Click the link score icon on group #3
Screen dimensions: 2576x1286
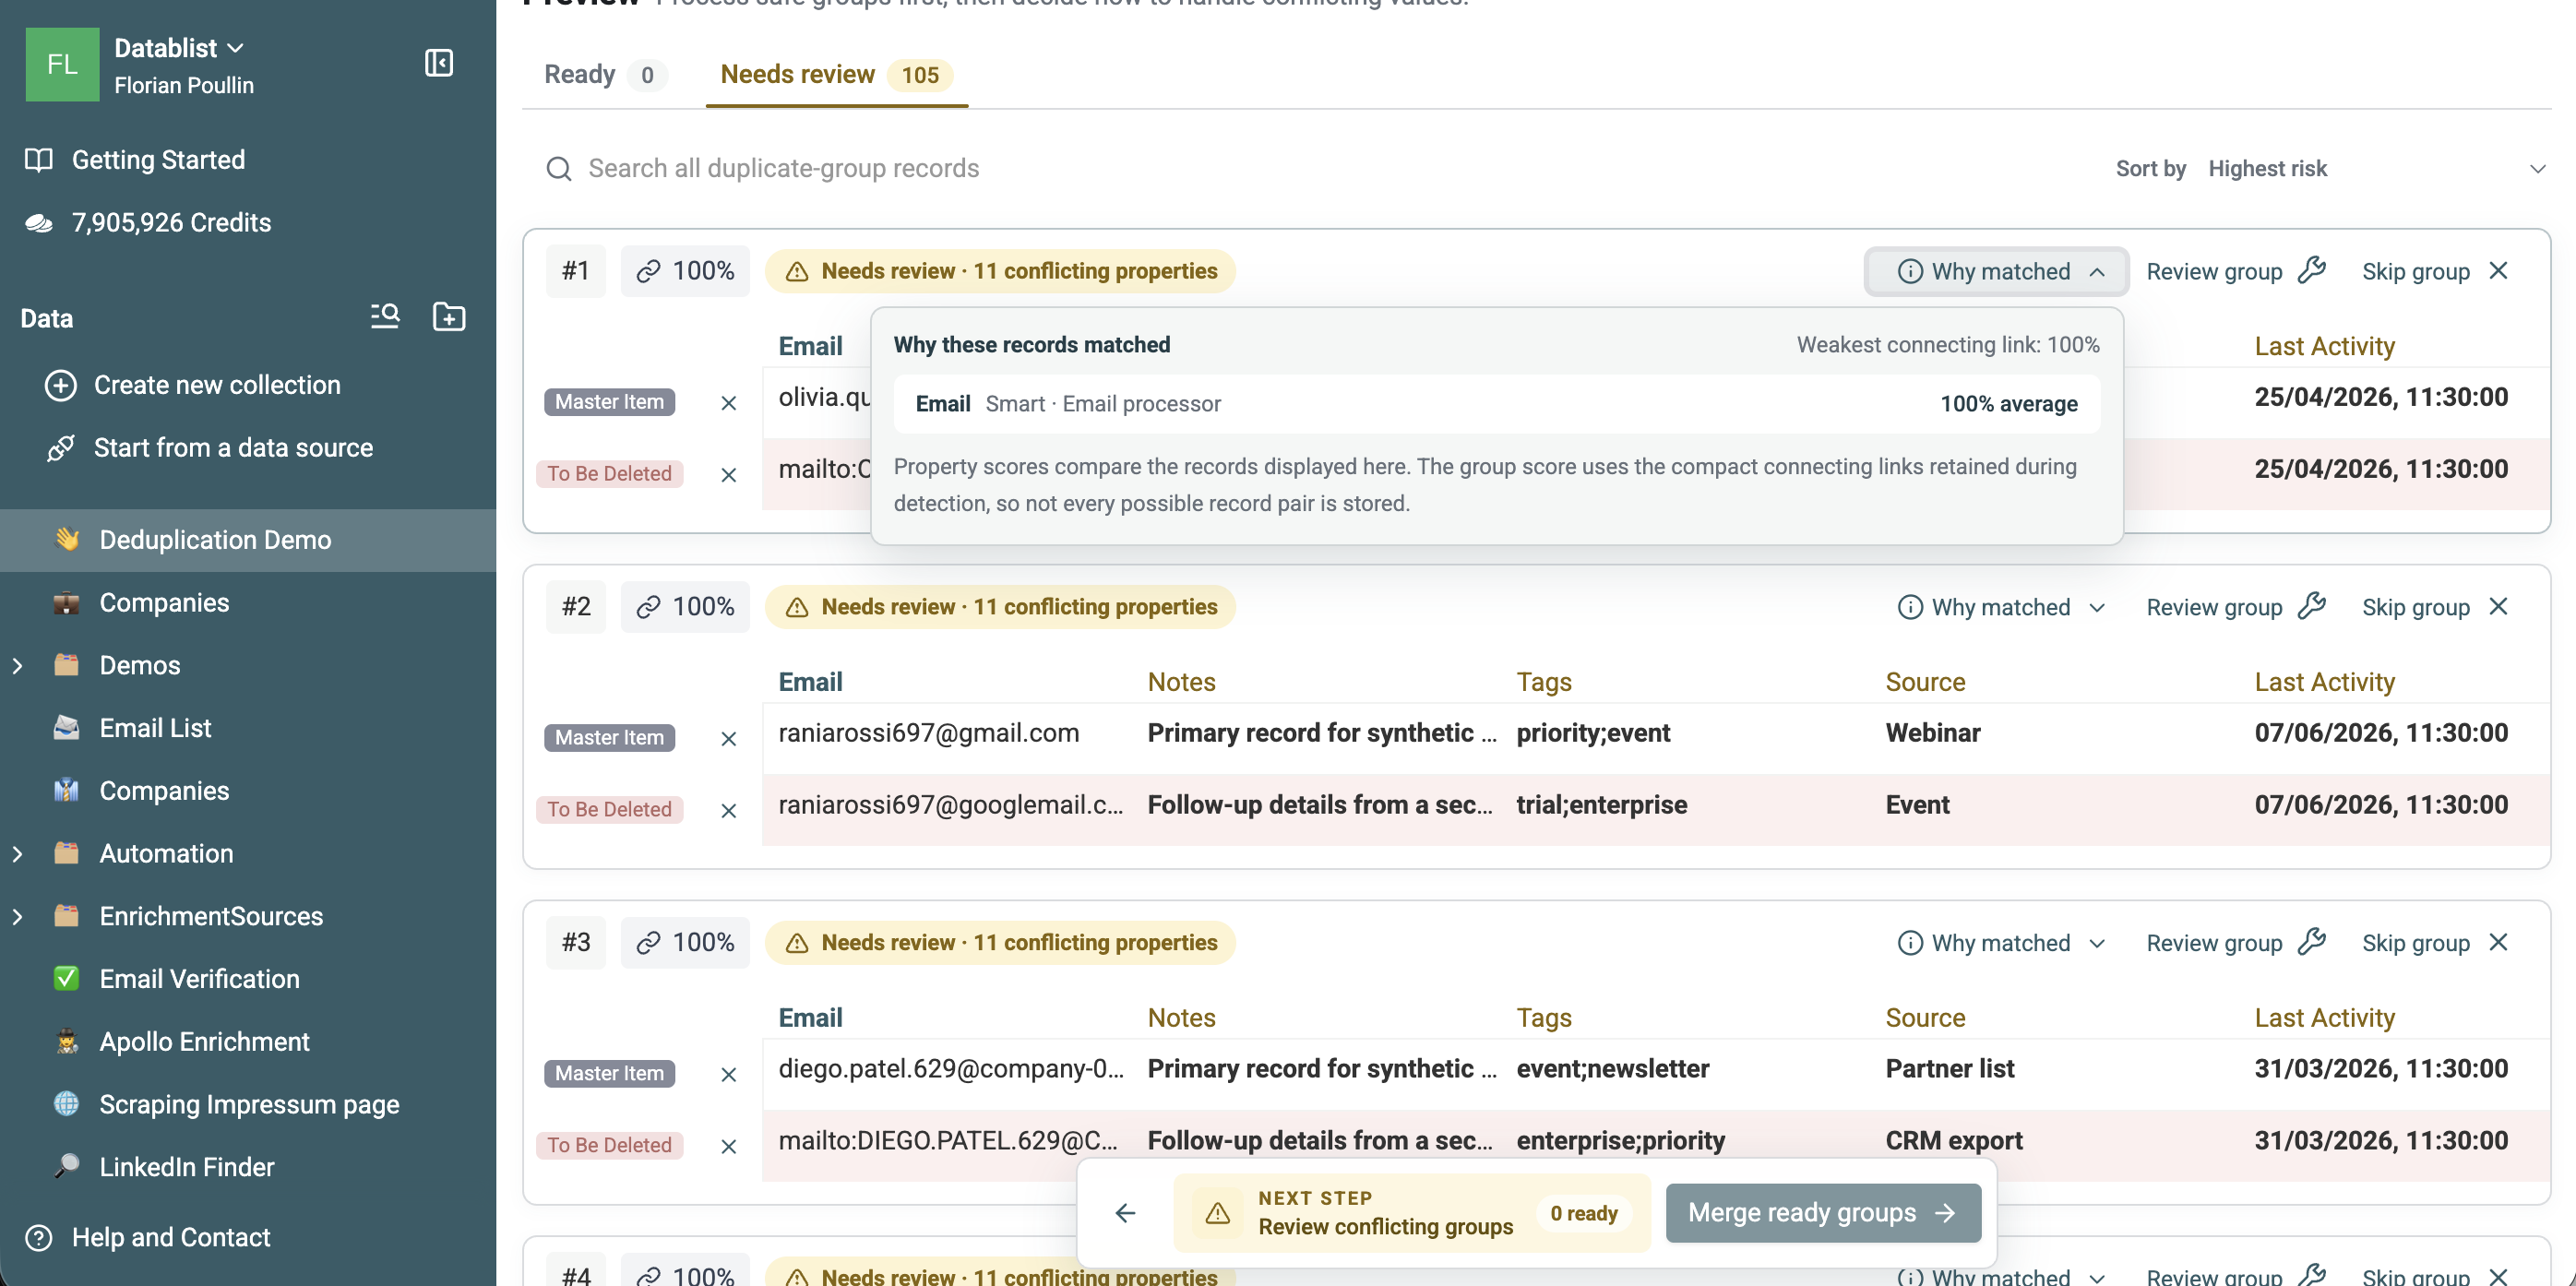(x=648, y=943)
